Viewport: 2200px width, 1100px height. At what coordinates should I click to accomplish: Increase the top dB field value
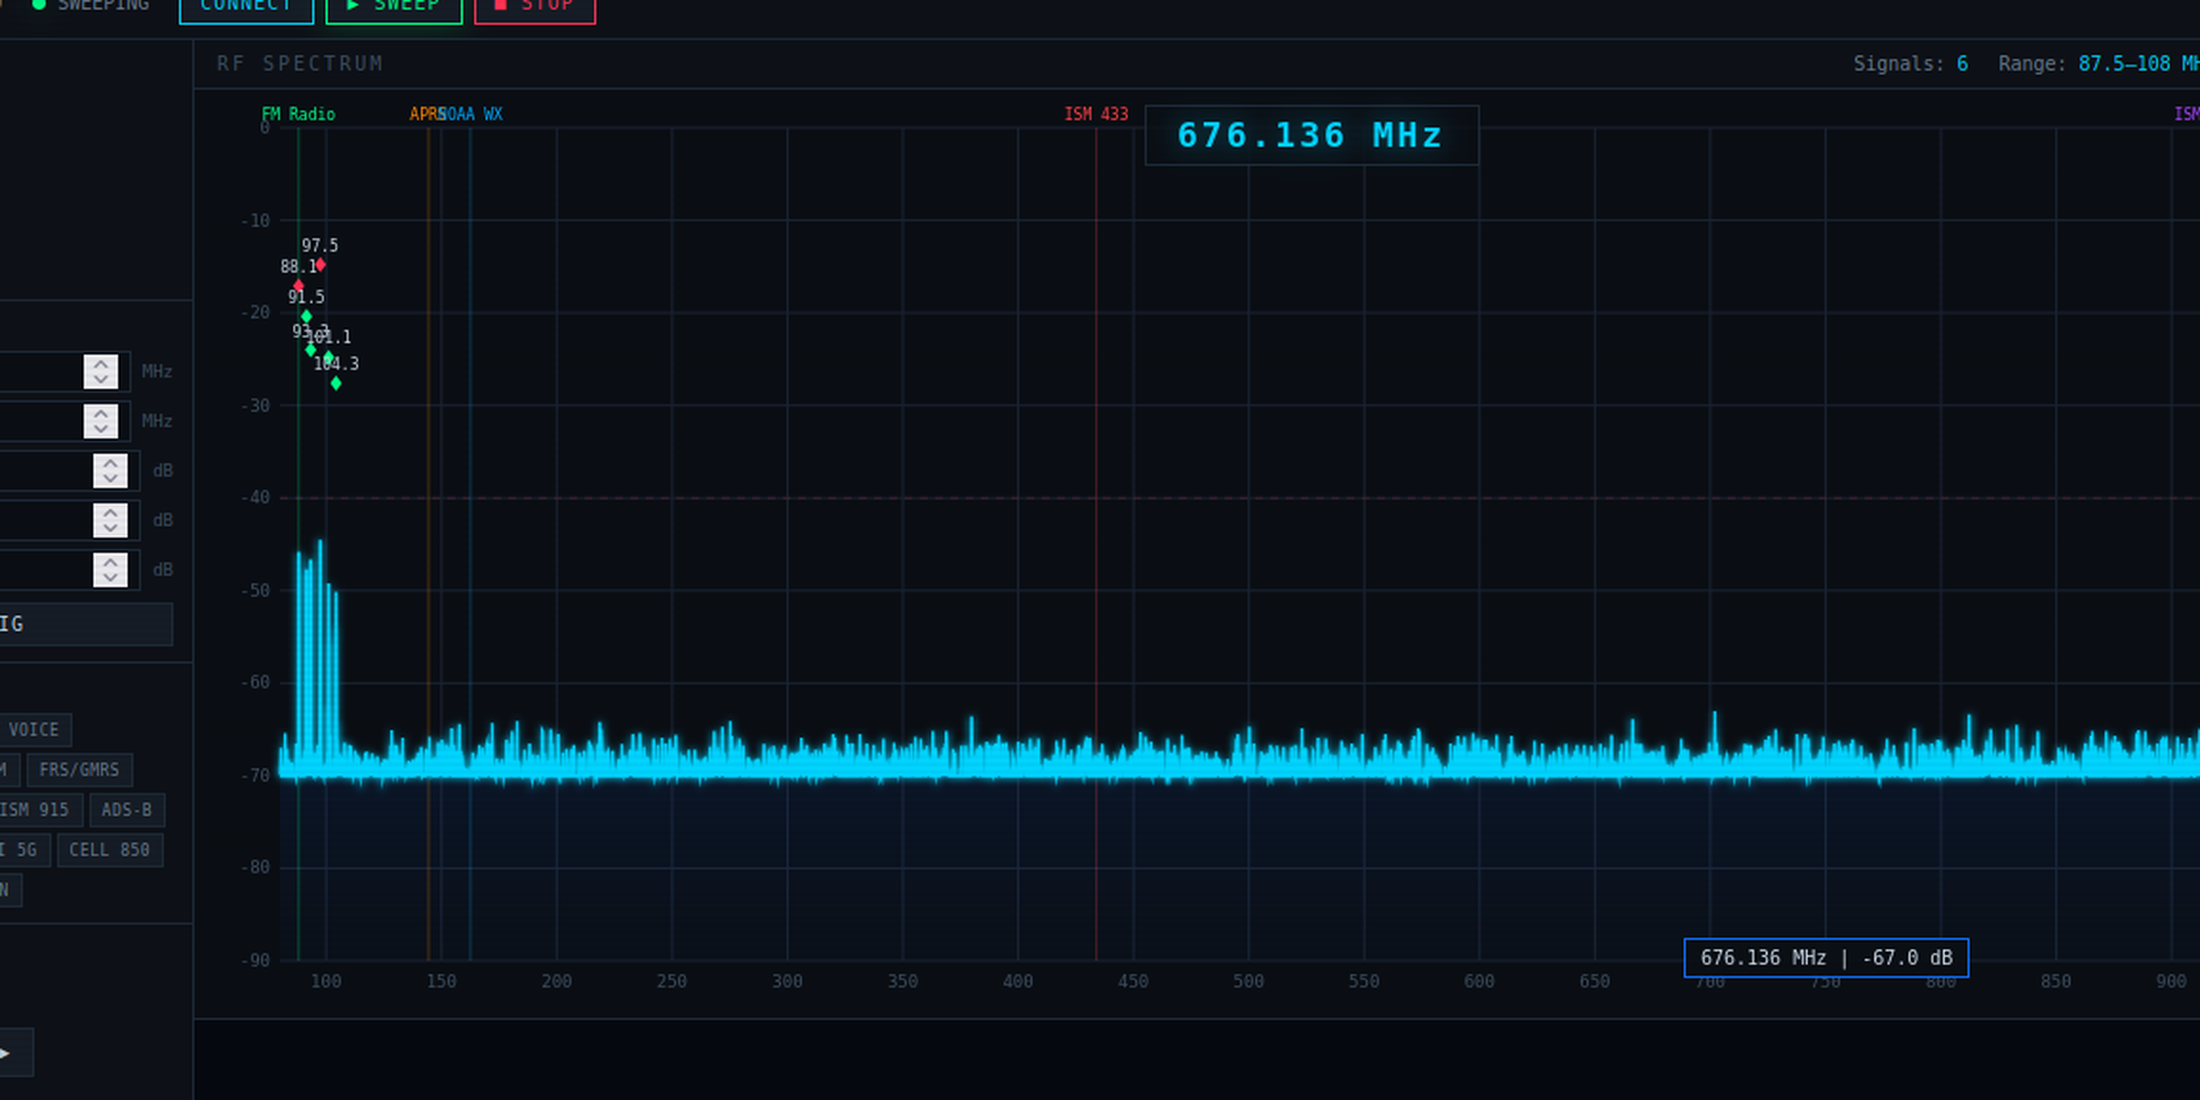[x=110, y=463]
